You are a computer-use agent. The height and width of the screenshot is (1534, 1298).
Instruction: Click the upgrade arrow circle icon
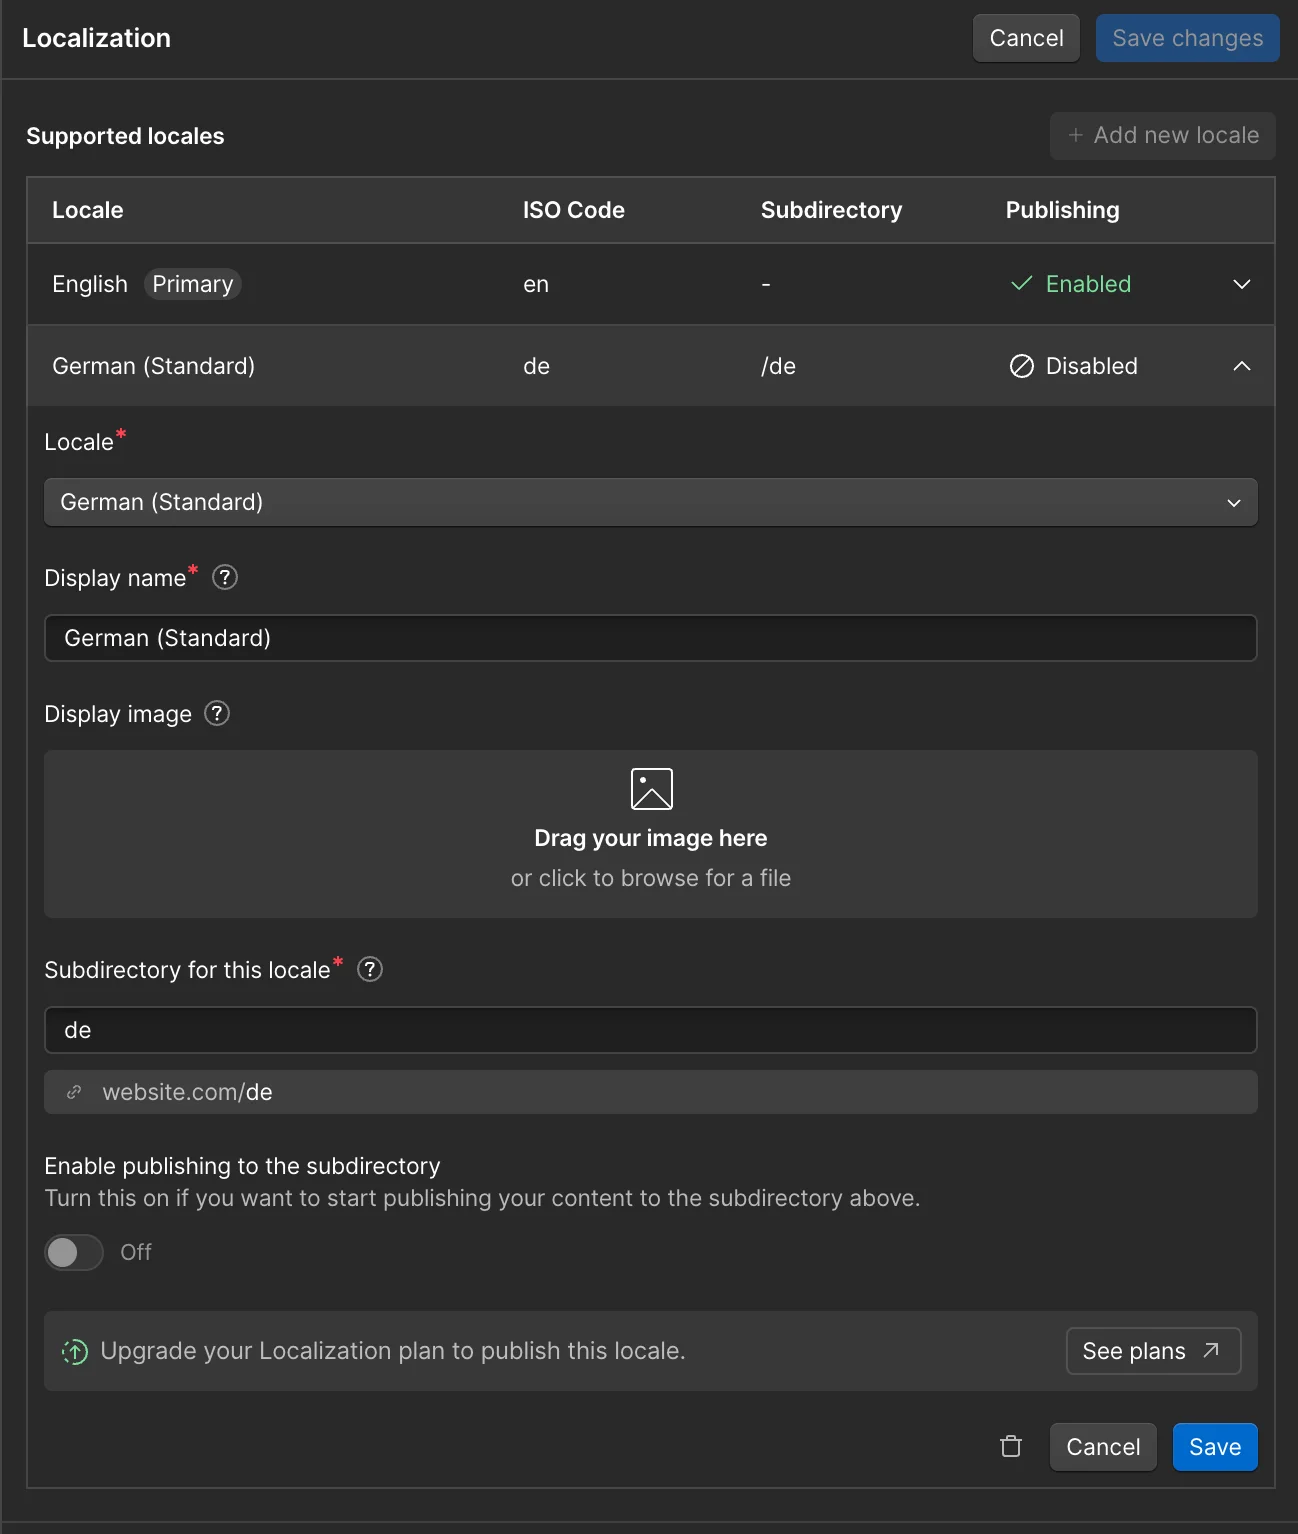click(75, 1351)
